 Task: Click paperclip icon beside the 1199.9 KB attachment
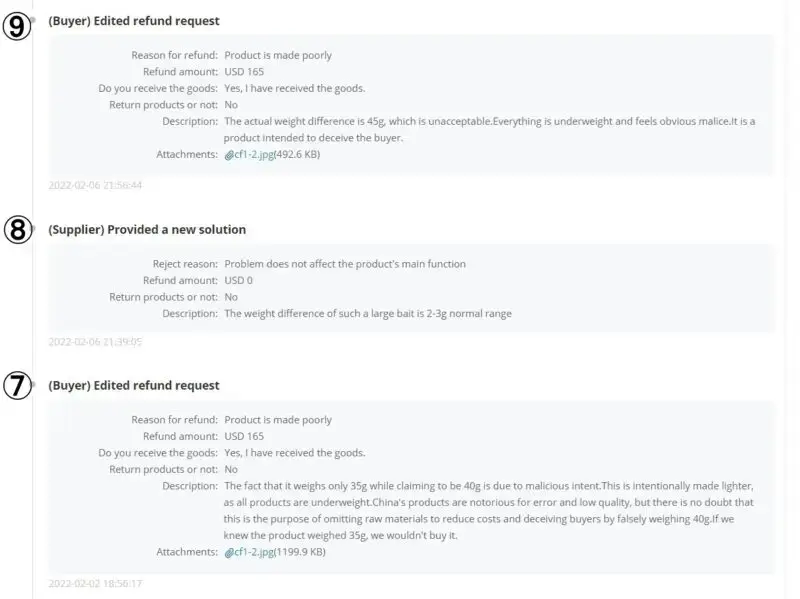[229, 552]
